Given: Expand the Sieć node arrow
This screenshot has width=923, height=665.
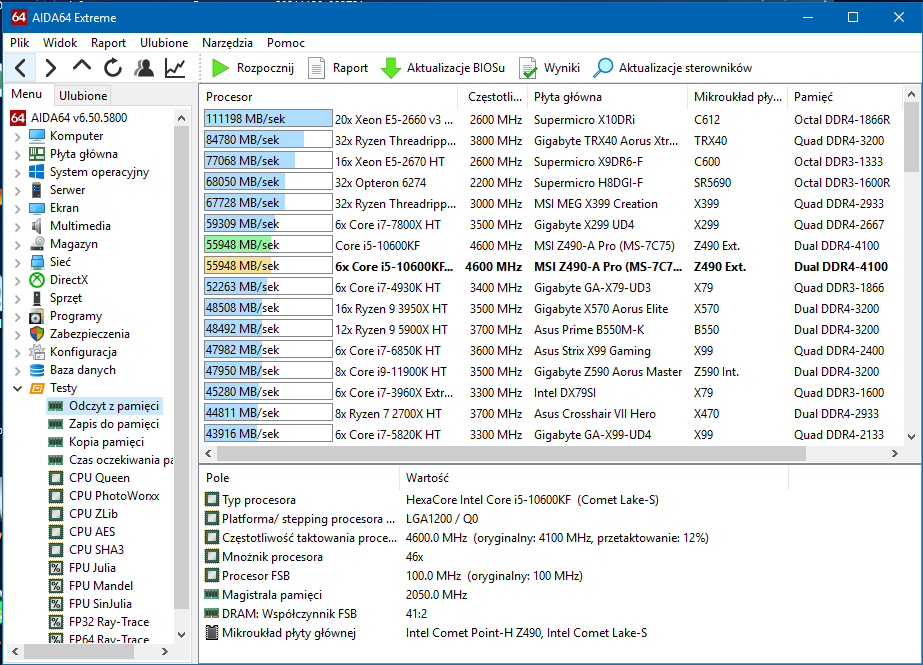Looking at the screenshot, I should tap(18, 262).
